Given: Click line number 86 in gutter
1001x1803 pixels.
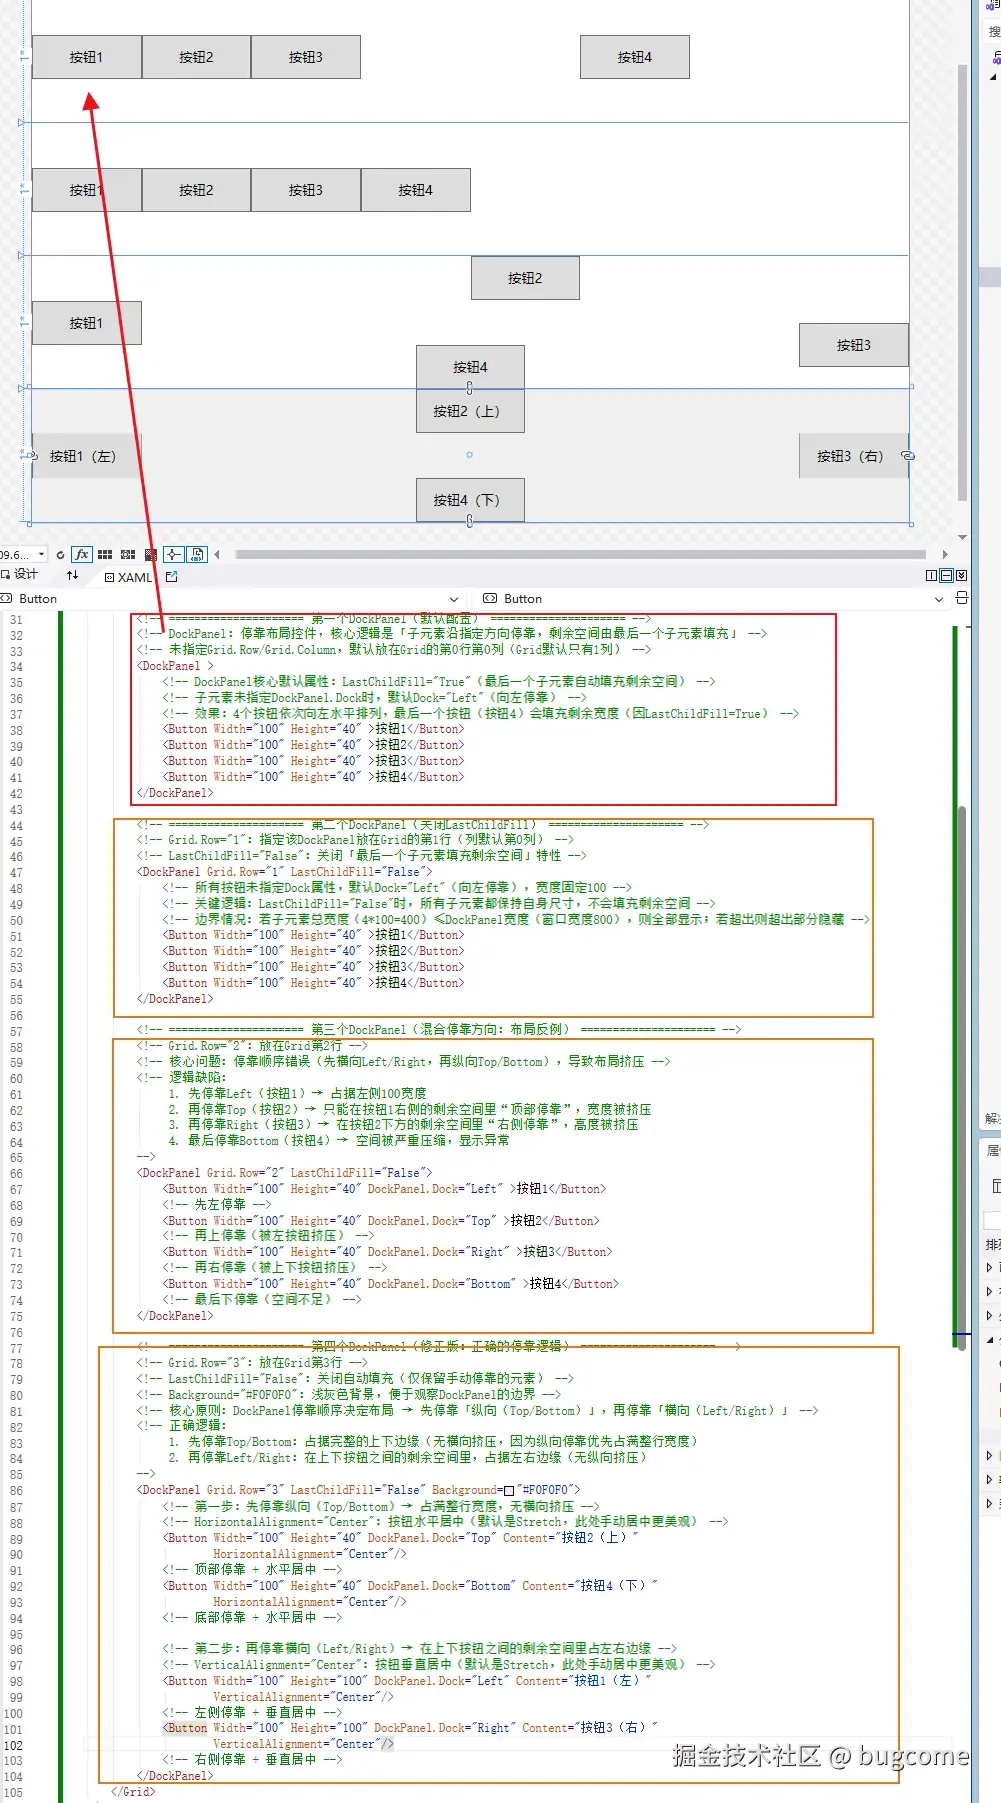Looking at the screenshot, I should [16, 1491].
